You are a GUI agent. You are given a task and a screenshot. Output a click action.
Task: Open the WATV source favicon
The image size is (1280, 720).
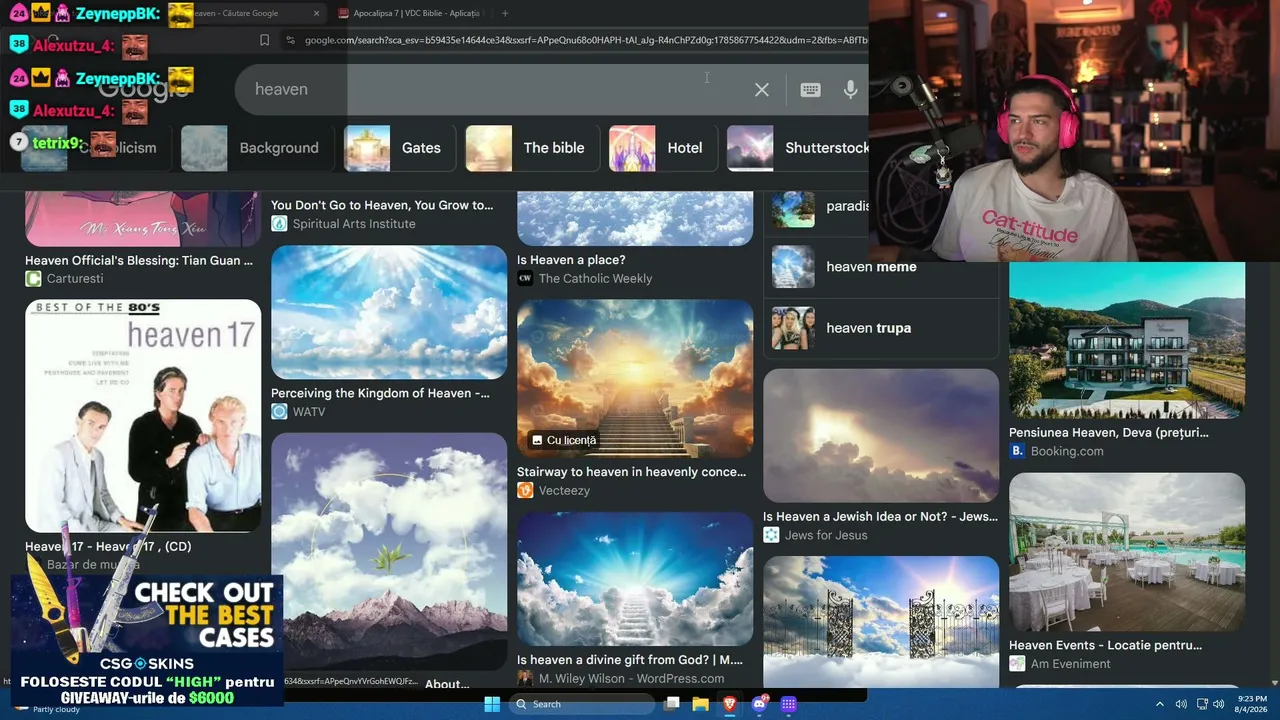coord(279,412)
